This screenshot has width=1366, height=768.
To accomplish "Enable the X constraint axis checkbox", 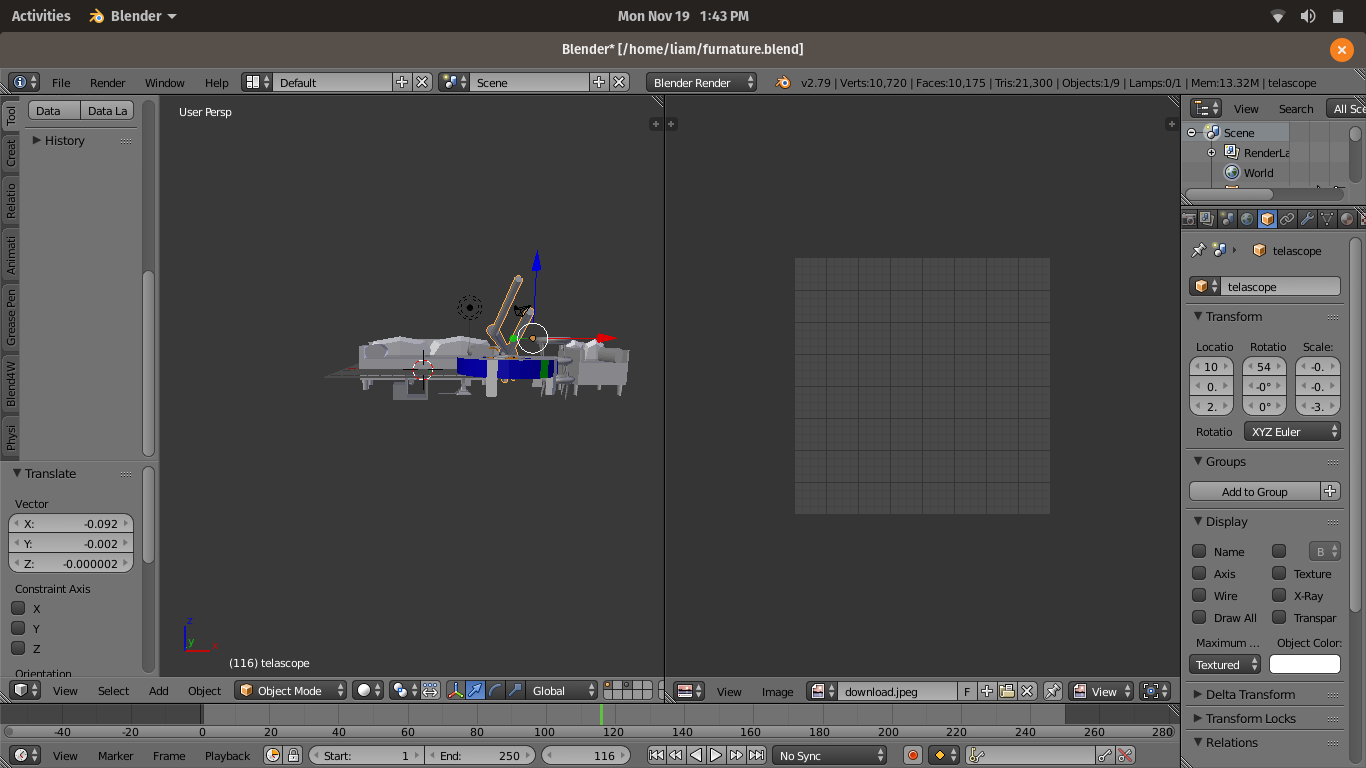I will [x=18, y=608].
